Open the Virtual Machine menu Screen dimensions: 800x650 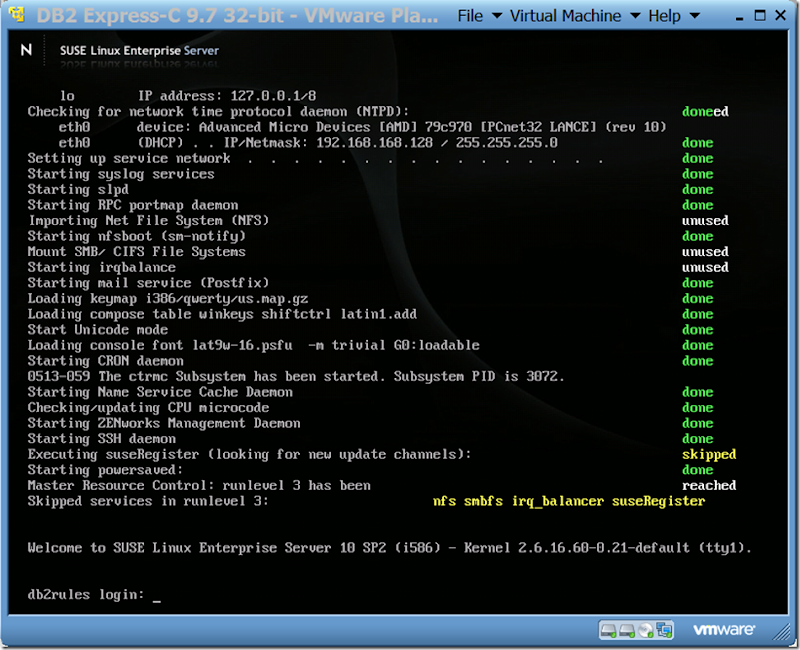(574, 16)
